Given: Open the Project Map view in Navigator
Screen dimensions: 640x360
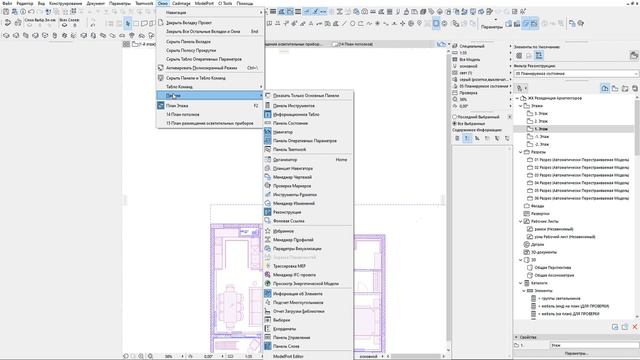Looking at the screenshot, I should 605,88.
